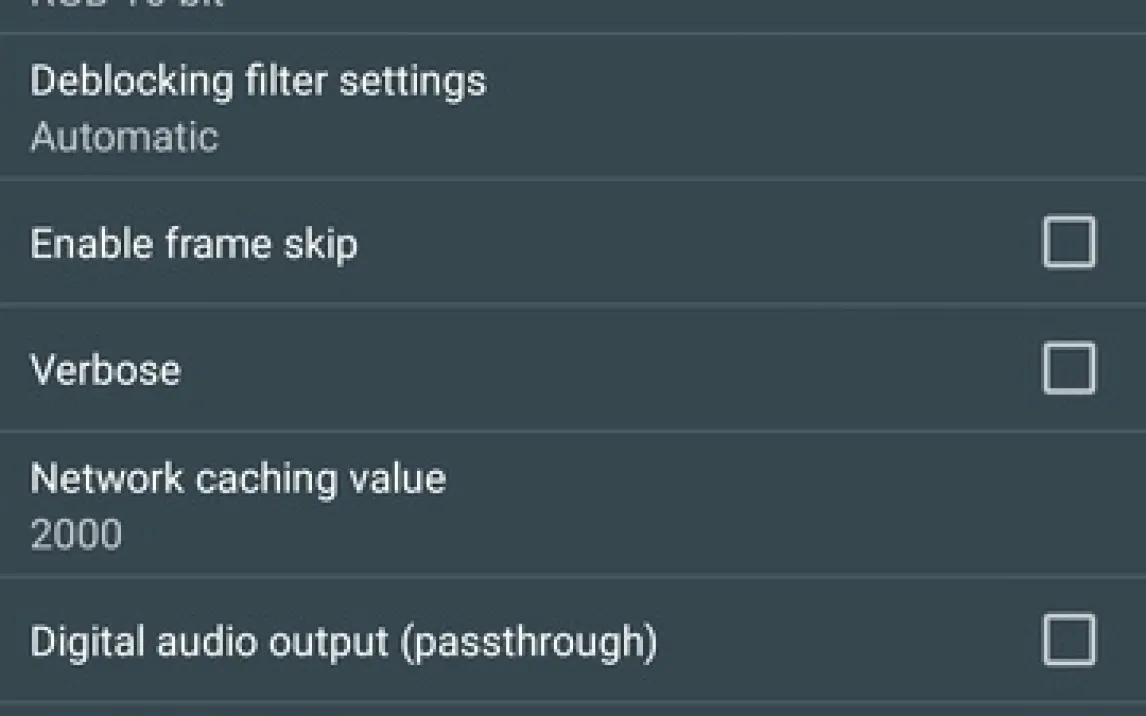Select the Enable frame skip label
The image size is (1146, 716).
point(194,243)
